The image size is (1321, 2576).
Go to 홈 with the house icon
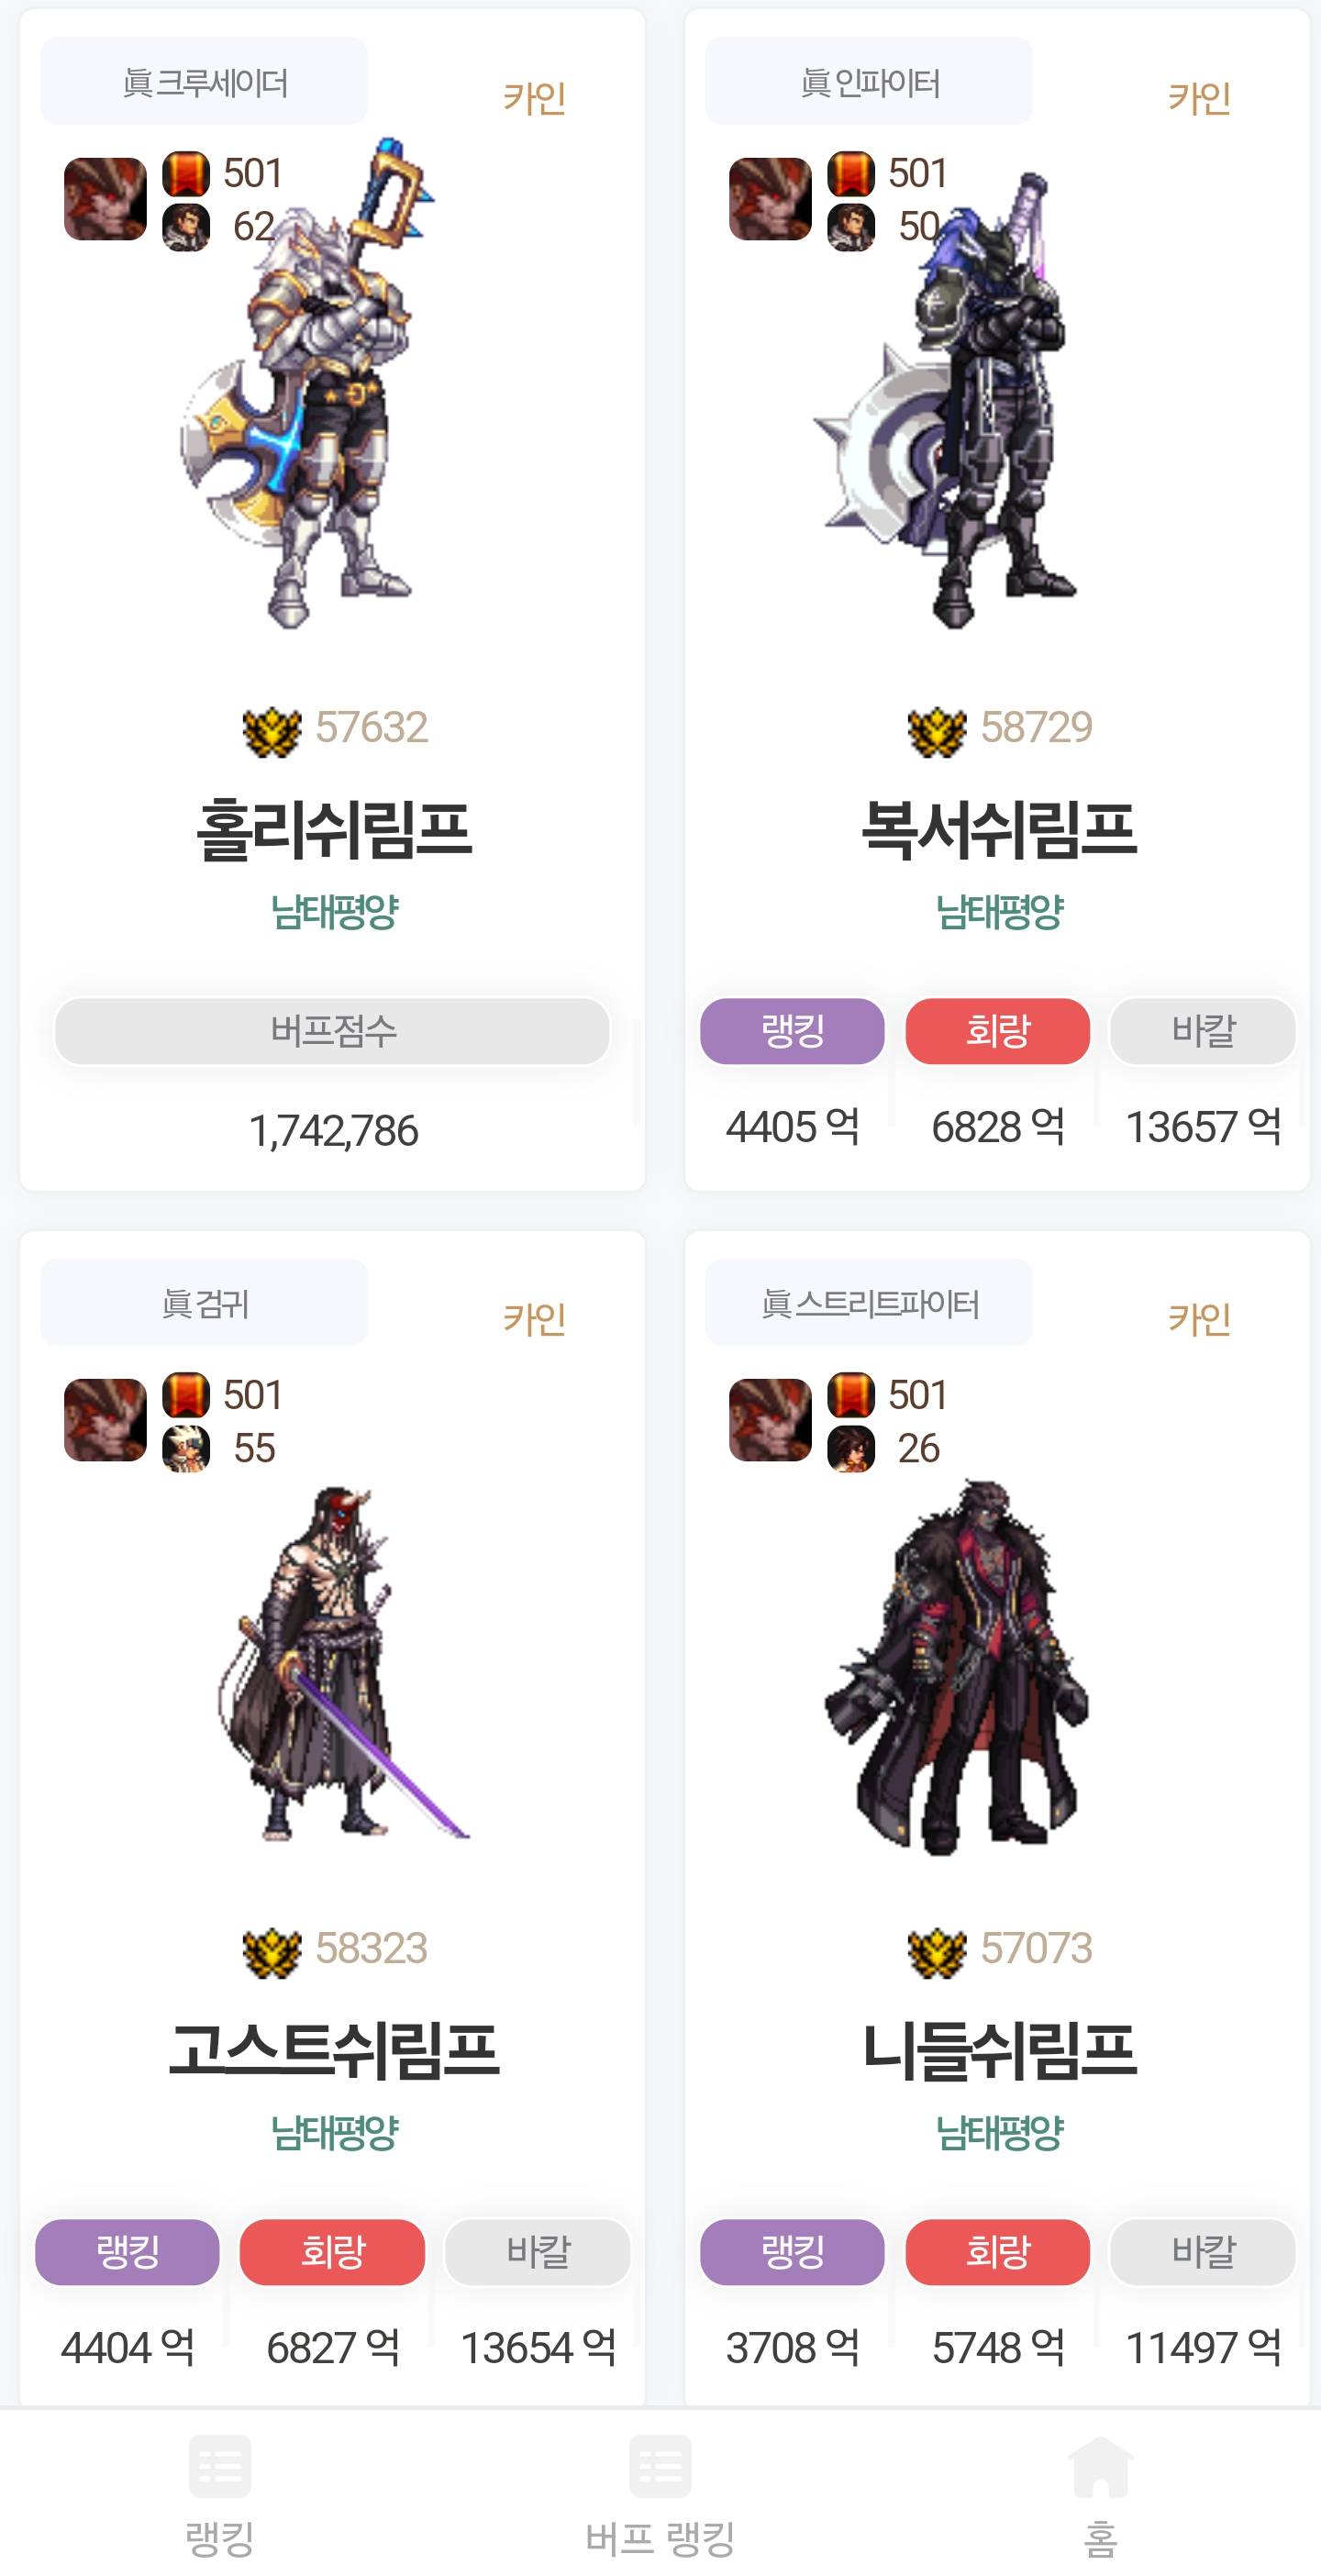(1100, 2495)
